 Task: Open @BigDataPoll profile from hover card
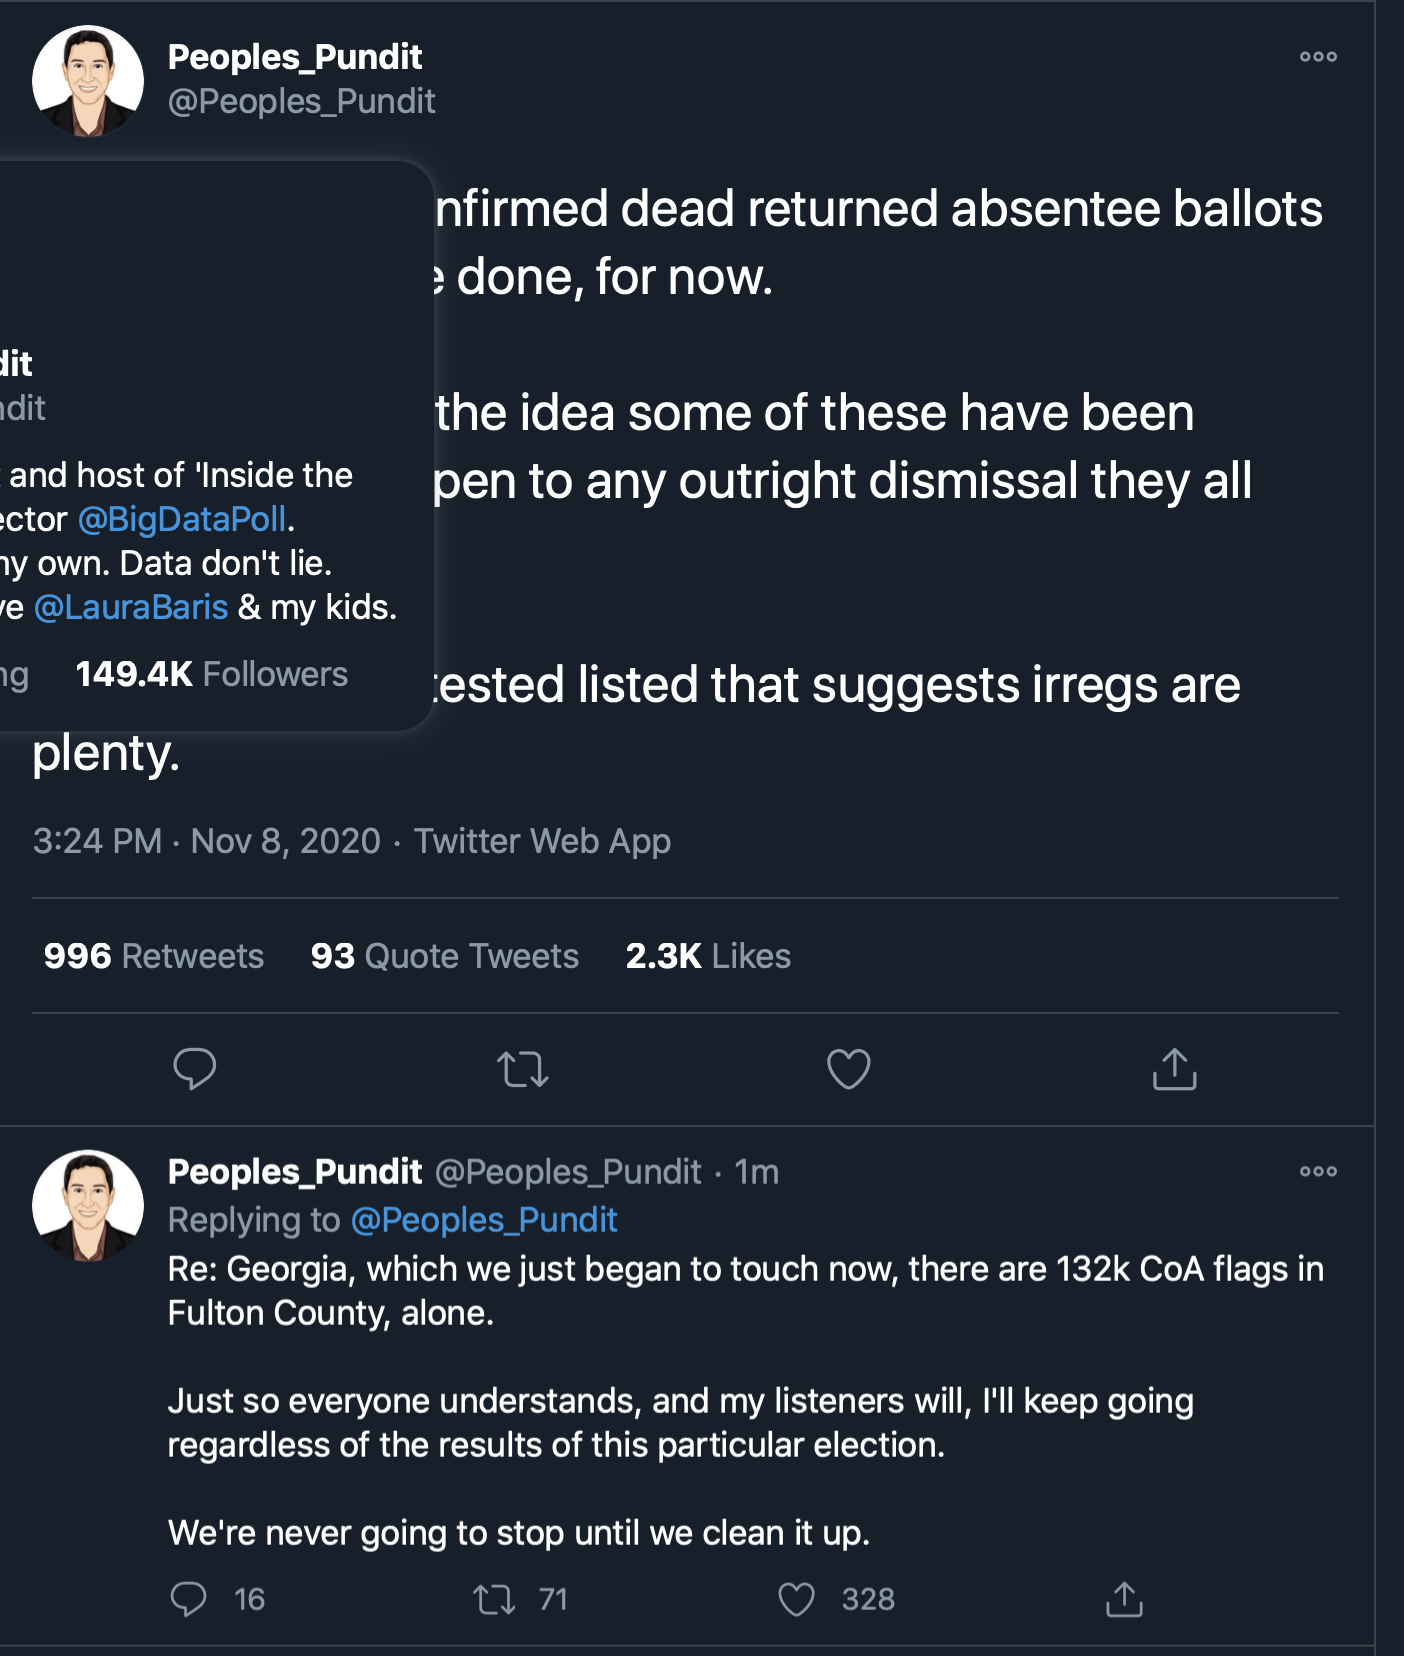(182, 519)
